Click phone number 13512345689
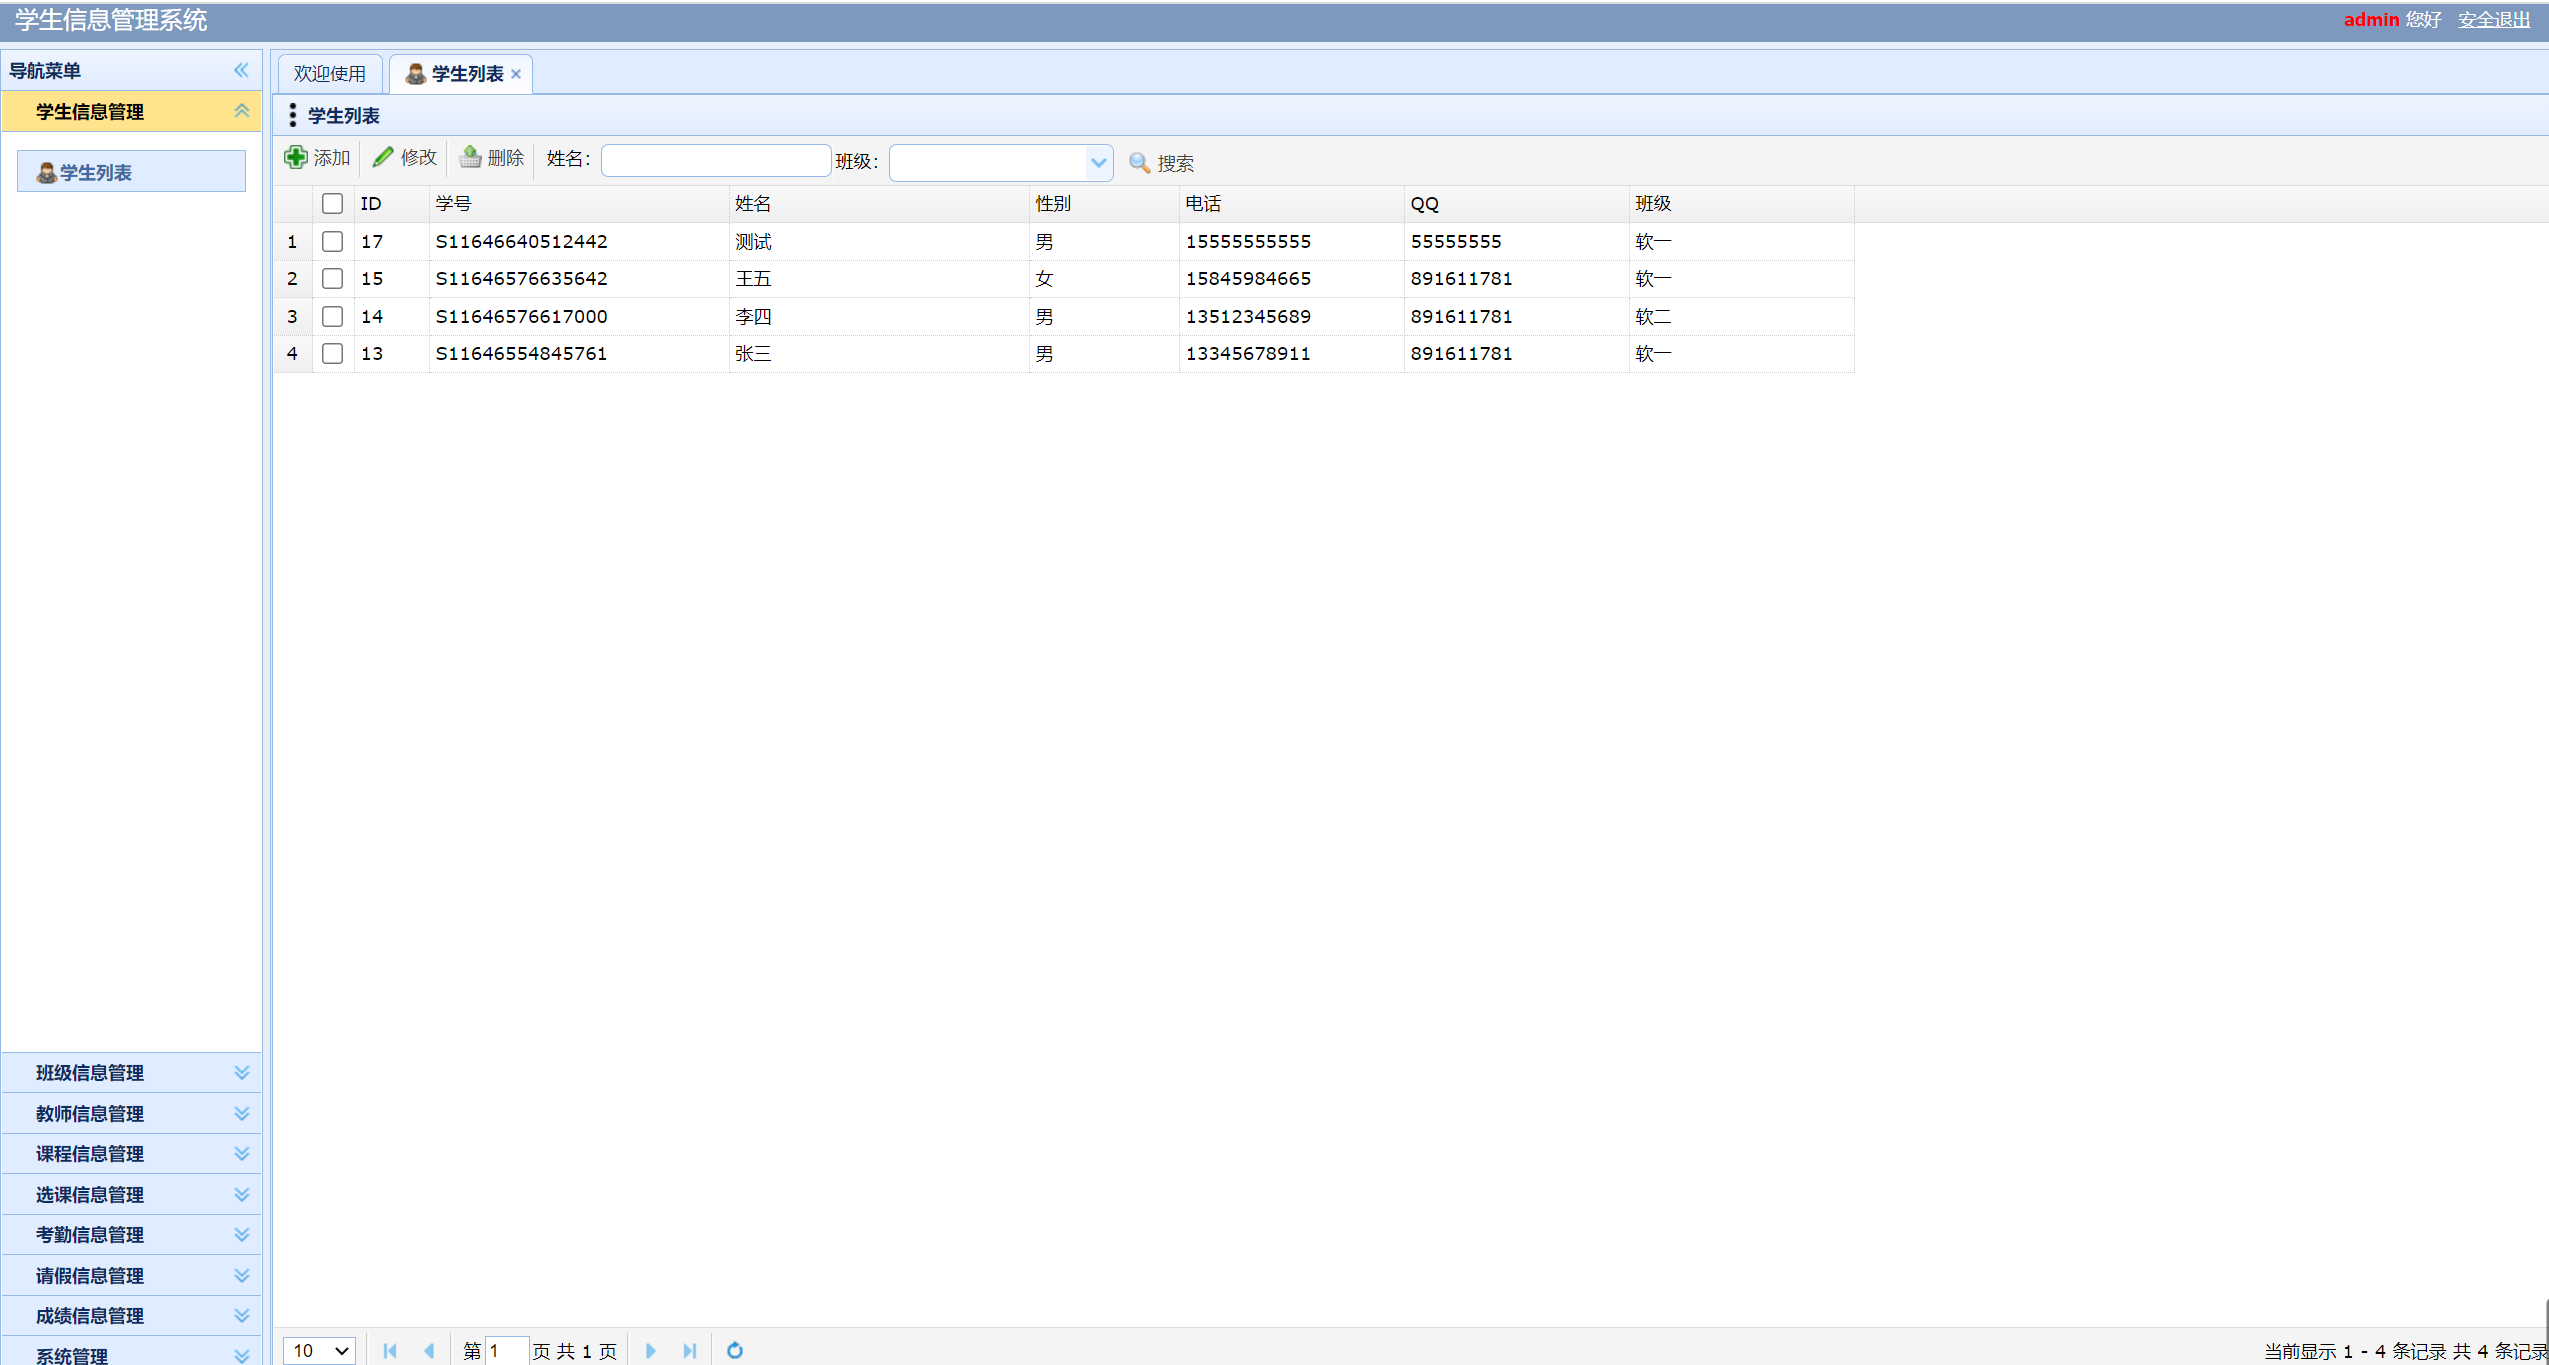Image resolution: width=2549 pixels, height=1365 pixels. coord(1248,316)
